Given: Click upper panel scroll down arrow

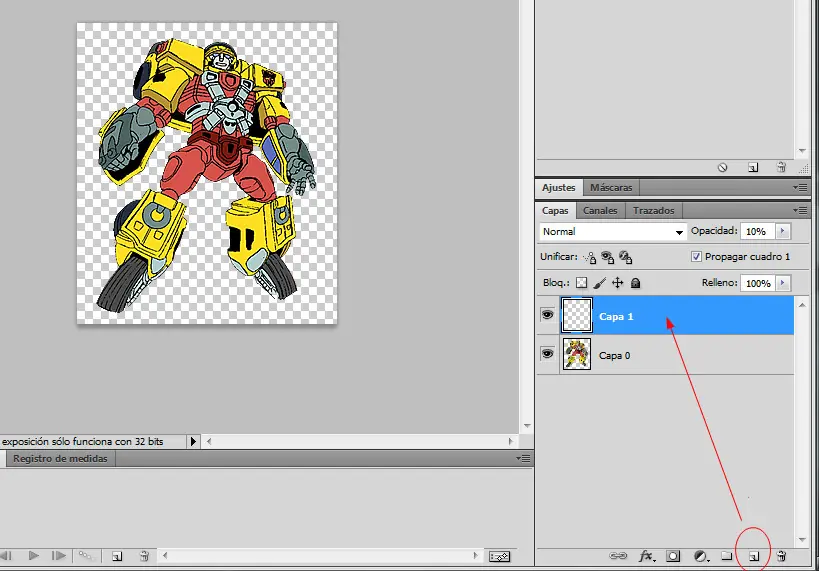Looking at the screenshot, I should click(802, 151).
